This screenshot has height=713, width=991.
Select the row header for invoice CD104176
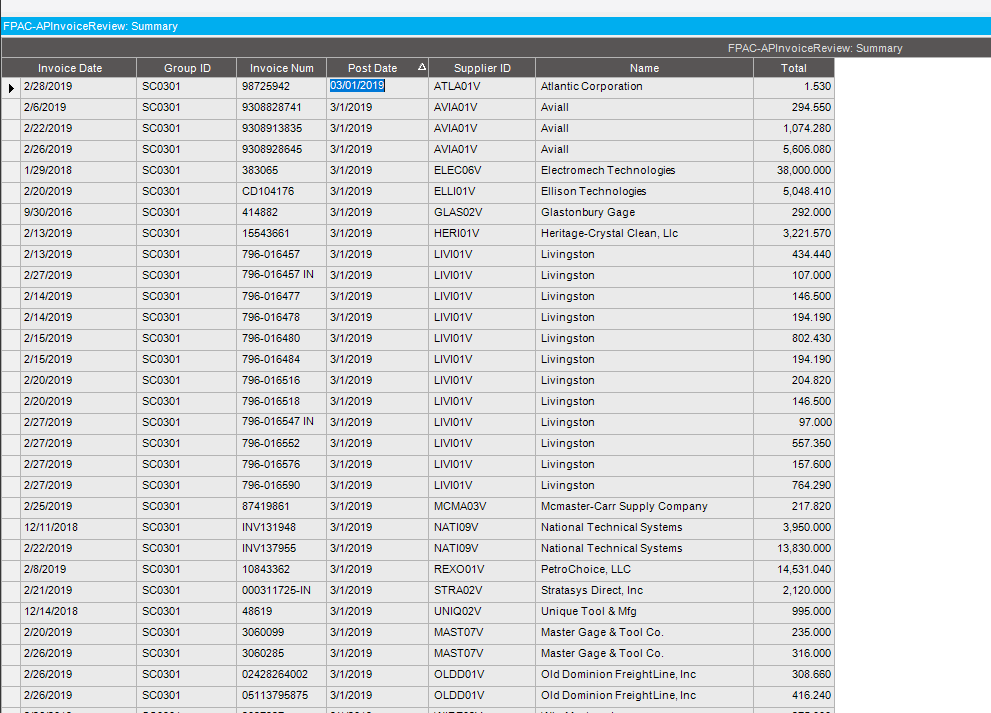(11, 192)
